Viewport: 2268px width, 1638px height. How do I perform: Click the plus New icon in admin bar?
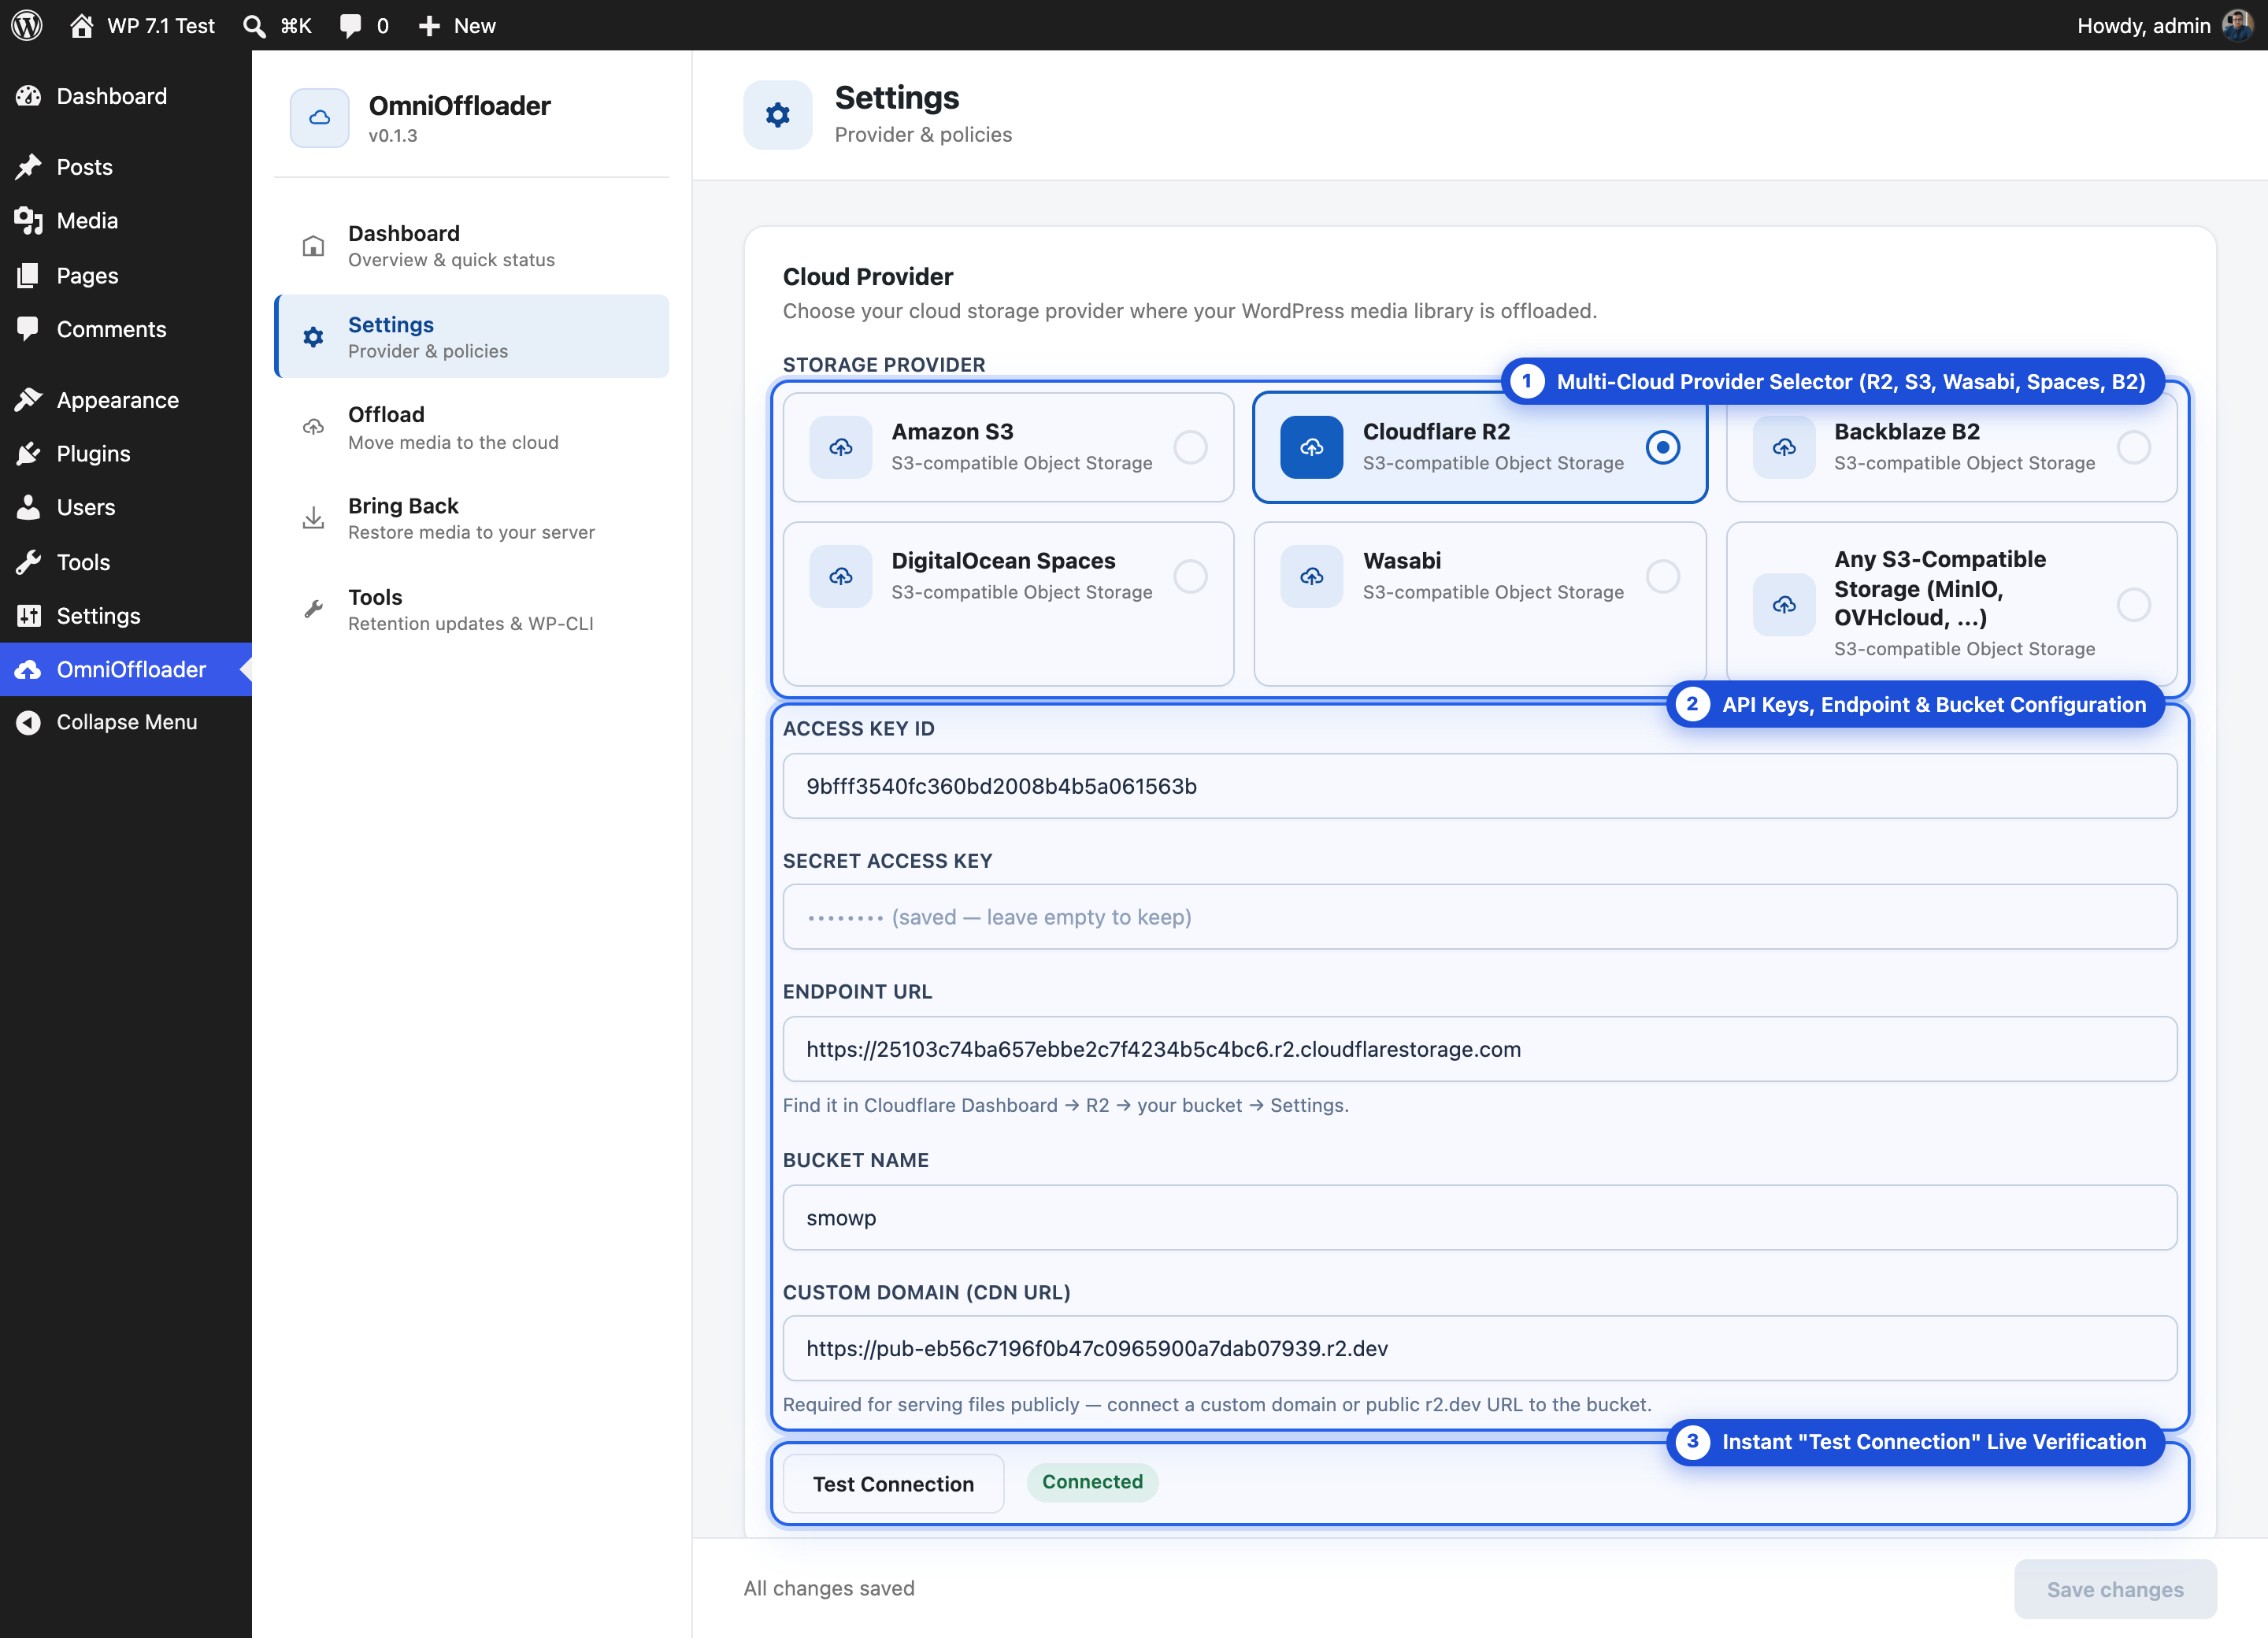(x=429, y=25)
